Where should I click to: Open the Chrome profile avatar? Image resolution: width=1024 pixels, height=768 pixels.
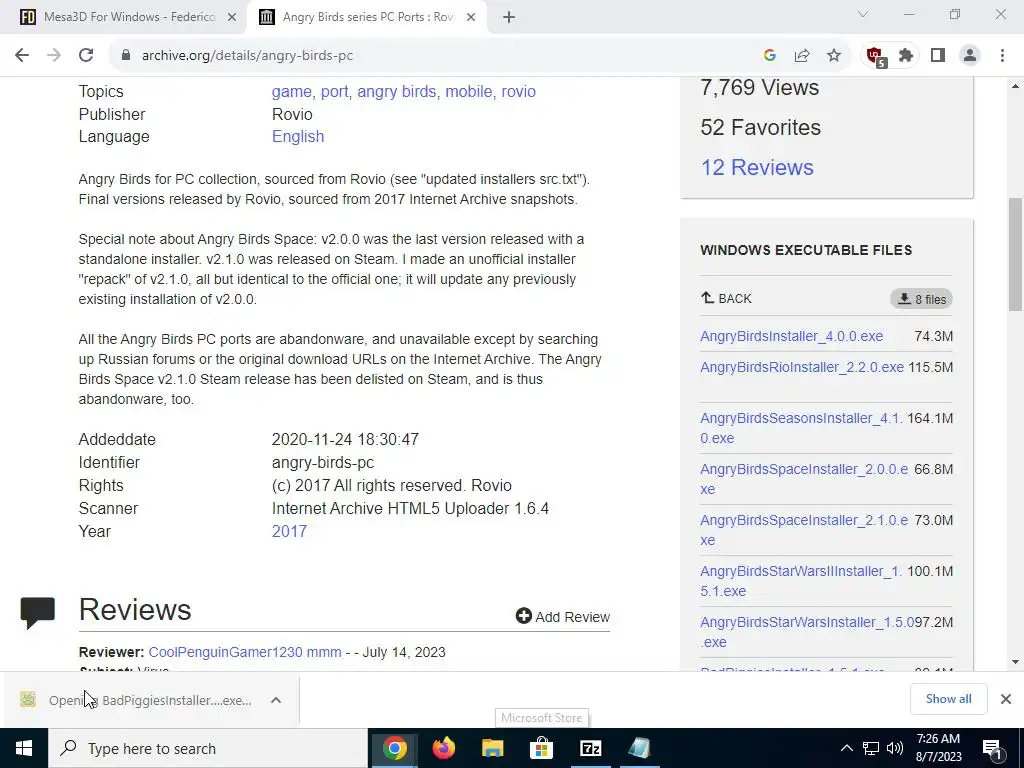coord(970,56)
